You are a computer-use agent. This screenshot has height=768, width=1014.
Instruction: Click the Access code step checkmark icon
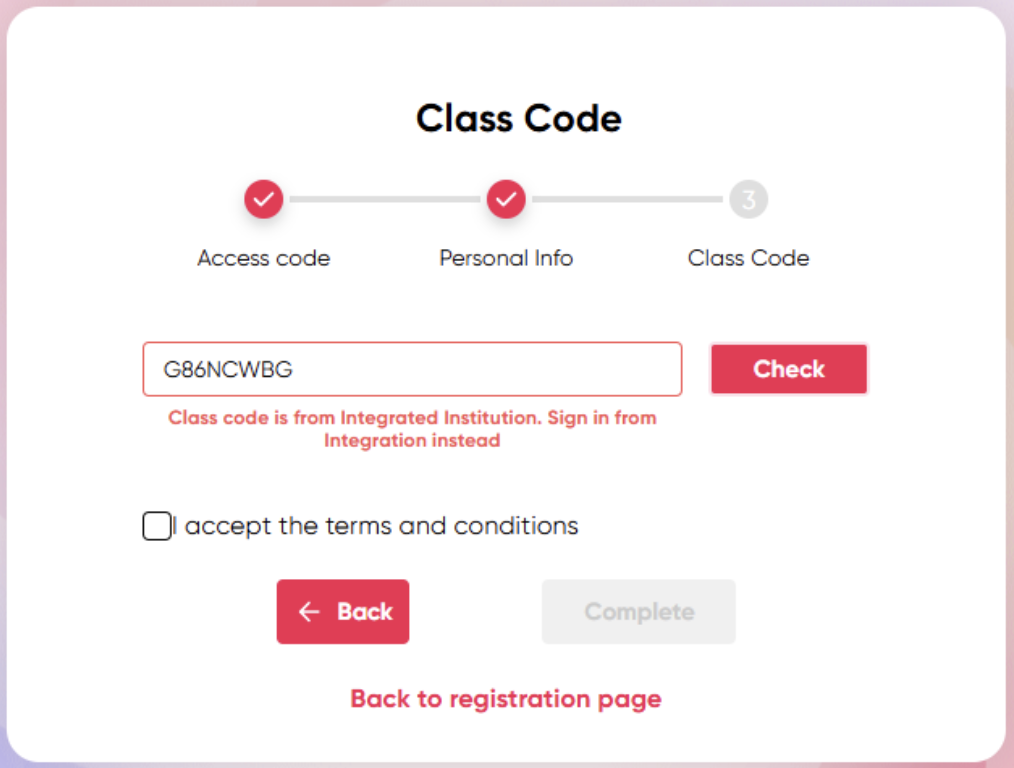(264, 200)
